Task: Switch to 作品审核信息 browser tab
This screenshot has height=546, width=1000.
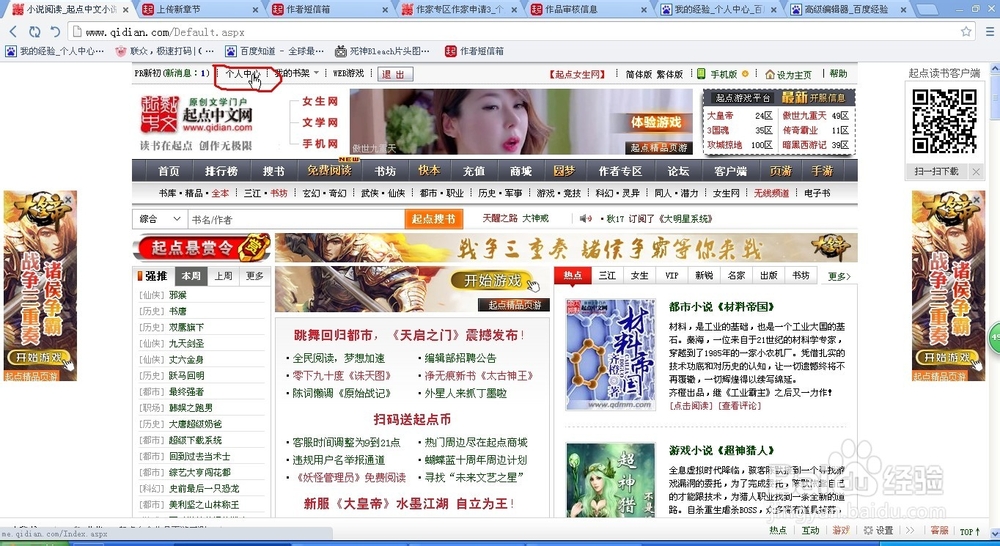Action: point(590,10)
